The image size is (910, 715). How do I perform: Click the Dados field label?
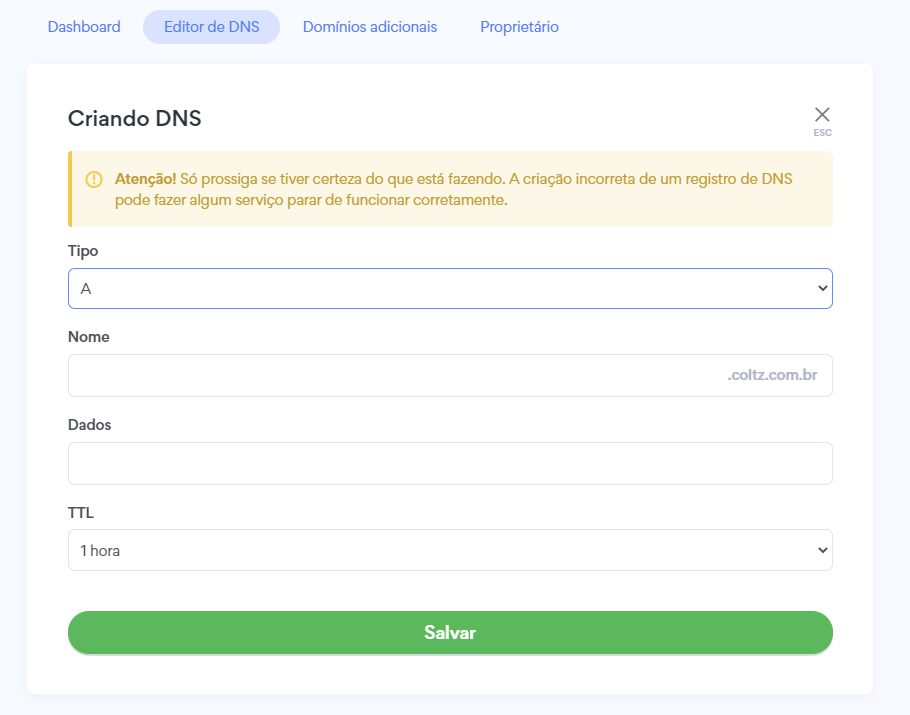pos(90,425)
